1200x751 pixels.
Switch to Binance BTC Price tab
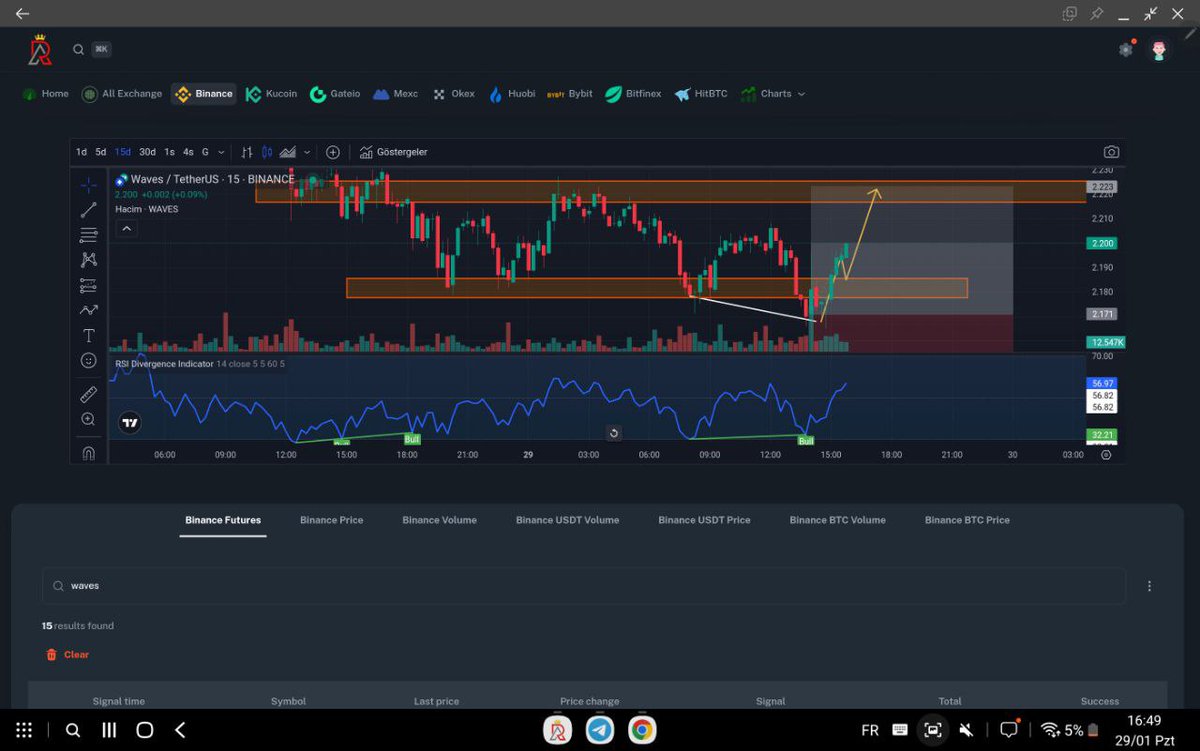(967, 520)
